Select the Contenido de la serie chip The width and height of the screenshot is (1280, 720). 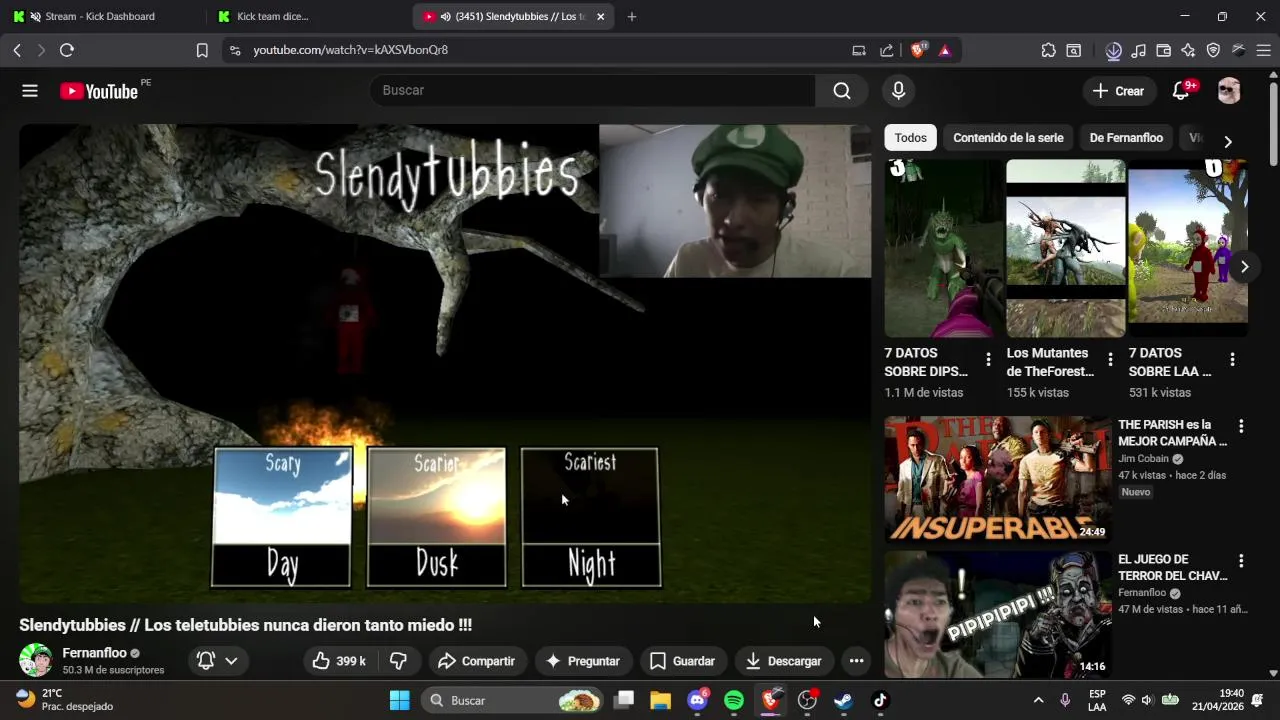(x=1008, y=138)
